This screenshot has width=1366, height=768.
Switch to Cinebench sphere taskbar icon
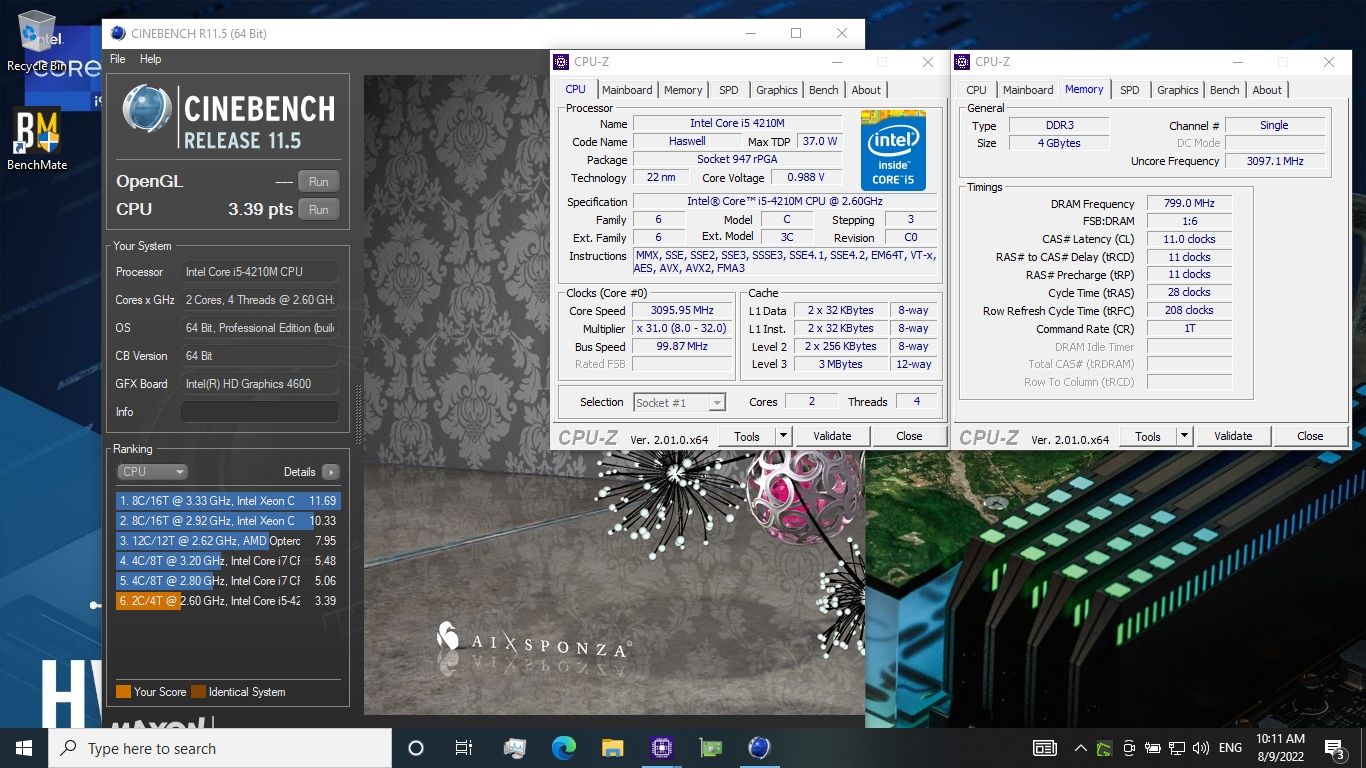click(759, 748)
